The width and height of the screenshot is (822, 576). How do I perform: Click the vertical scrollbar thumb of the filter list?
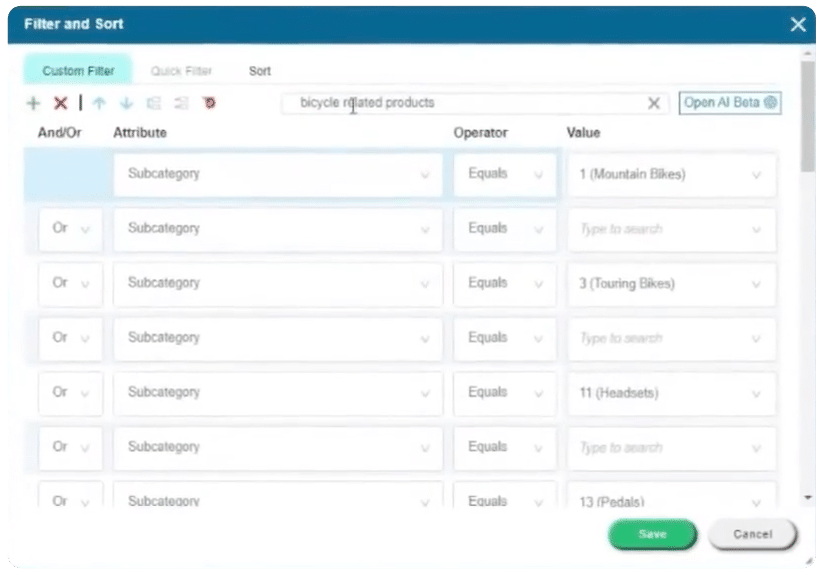tap(808, 116)
